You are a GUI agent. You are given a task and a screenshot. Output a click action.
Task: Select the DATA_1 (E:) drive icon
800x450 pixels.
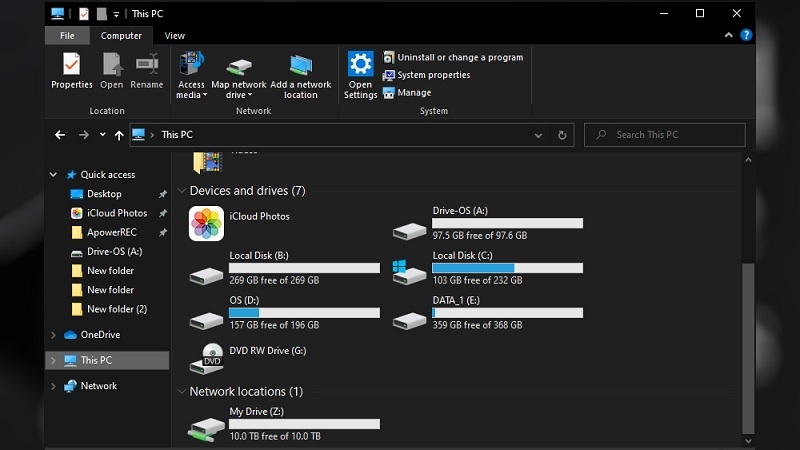pos(409,320)
